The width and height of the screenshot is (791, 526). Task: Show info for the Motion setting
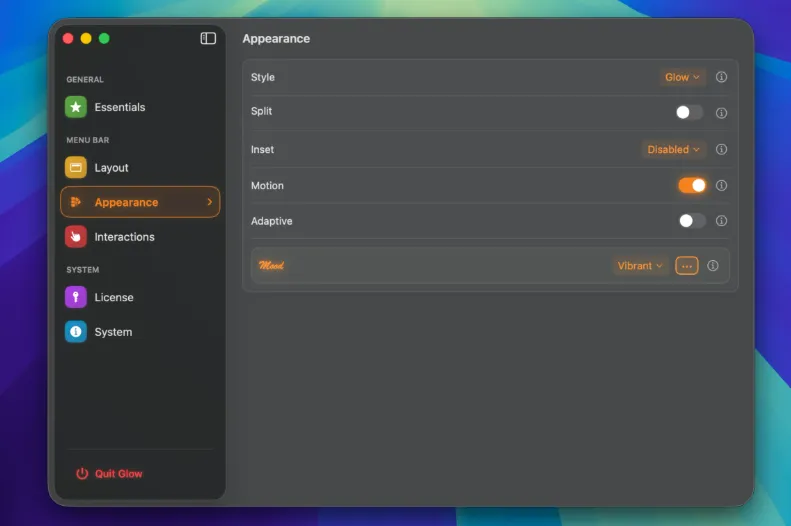[721, 186]
